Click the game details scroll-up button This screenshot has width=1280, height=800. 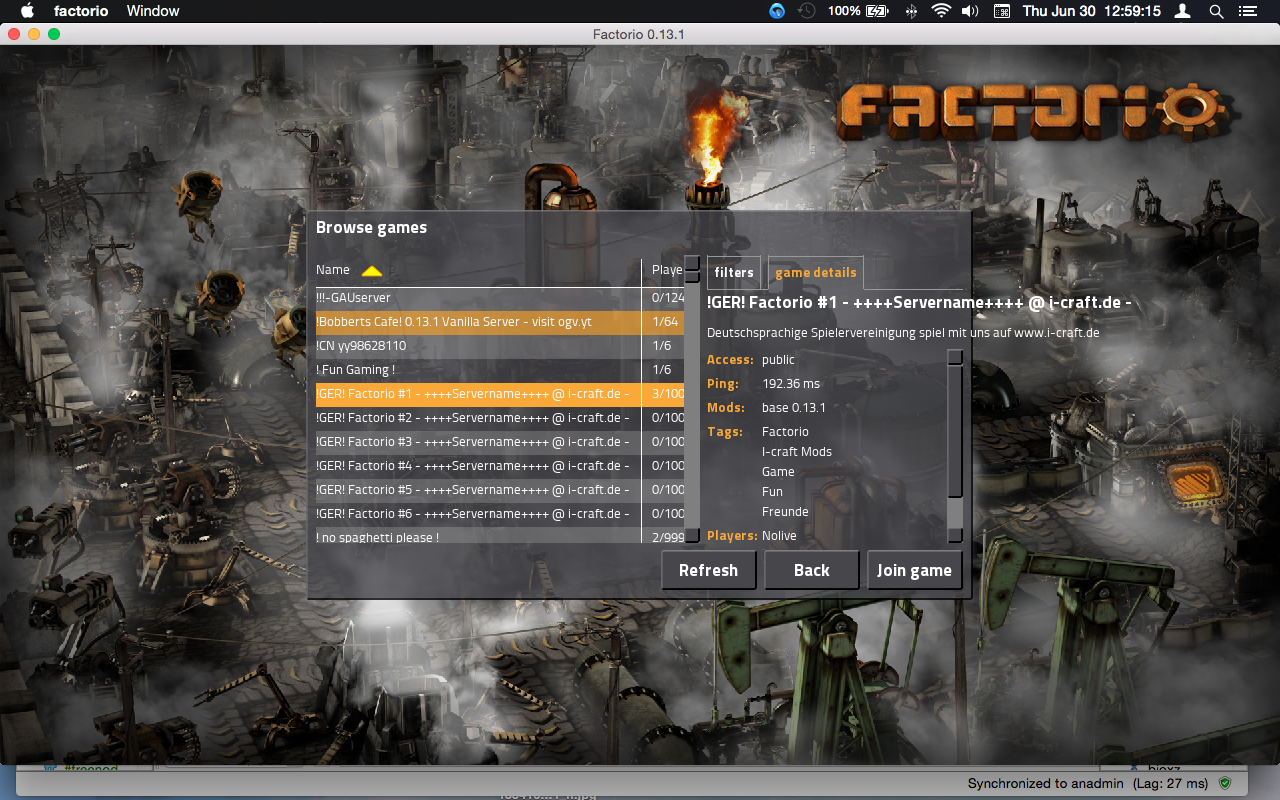[955, 357]
